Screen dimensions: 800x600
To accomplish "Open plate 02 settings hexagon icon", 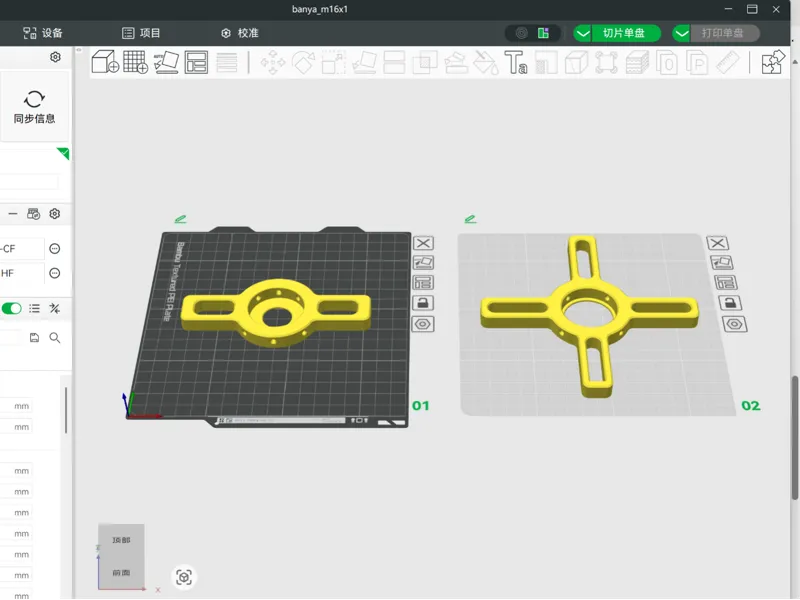I will (734, 324).
